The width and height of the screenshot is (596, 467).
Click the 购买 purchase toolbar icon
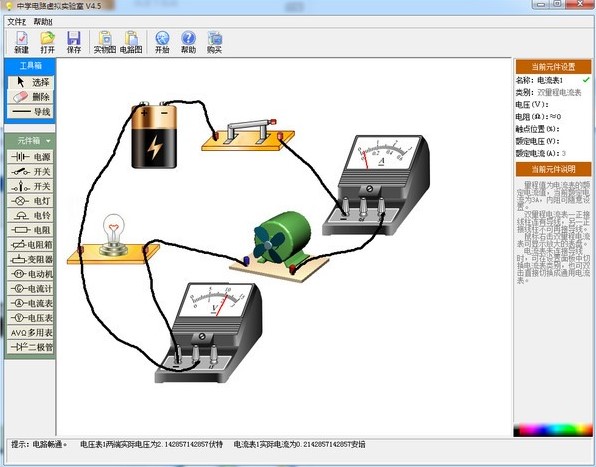coord(214,42)
